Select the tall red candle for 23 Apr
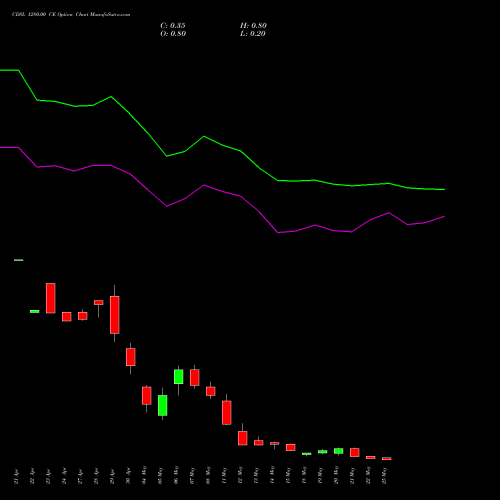The width and height of the screenshot is (500, 500). [x=51, y=298]
